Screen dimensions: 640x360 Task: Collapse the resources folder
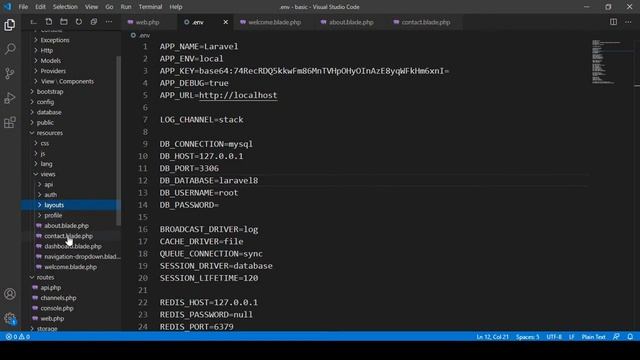point(49,133)
